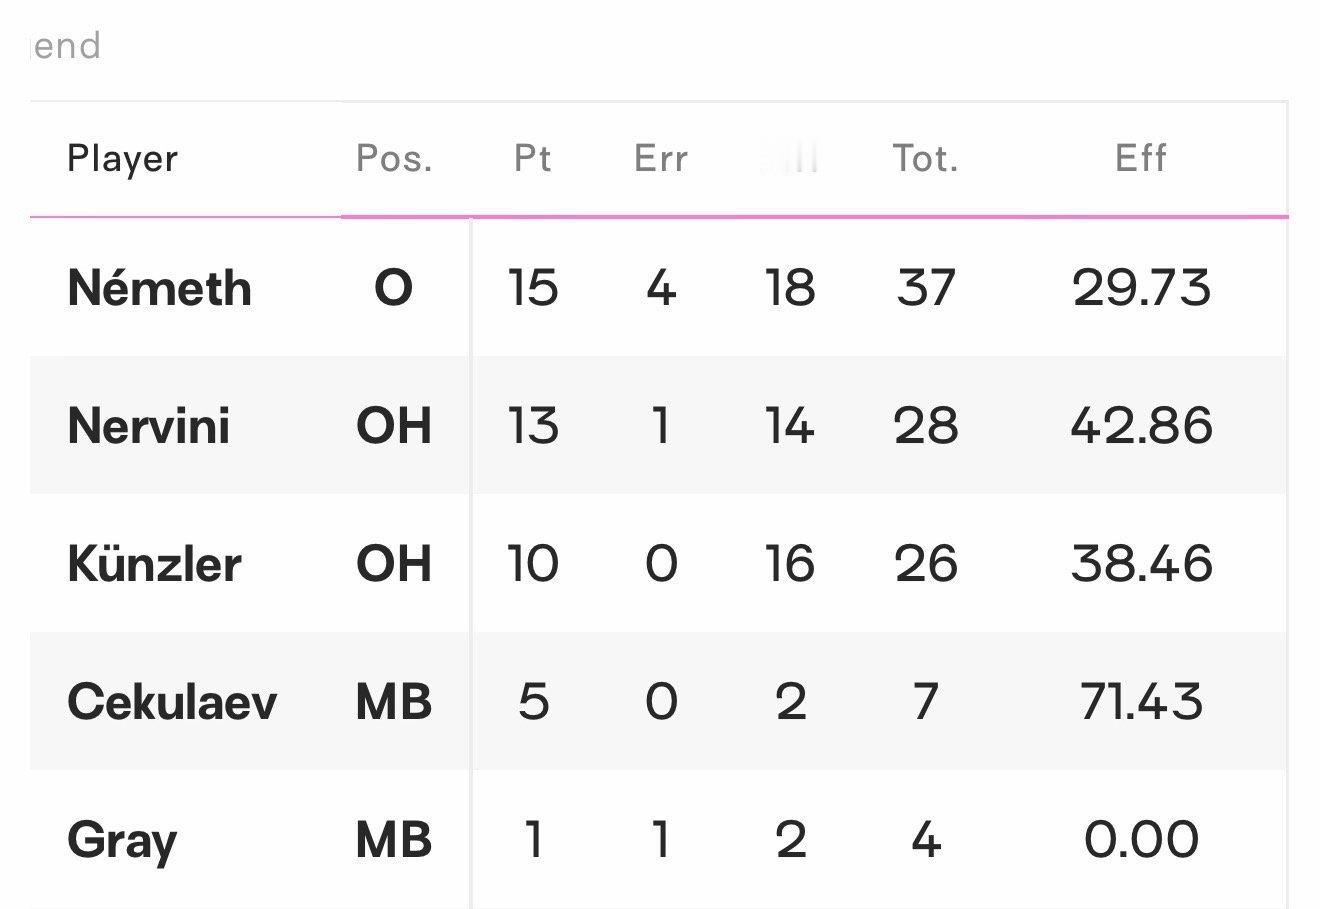The height and width of the screenshot is (909, 1320).
Task: Click the Pos. column header
Action: tap(394, 159)
